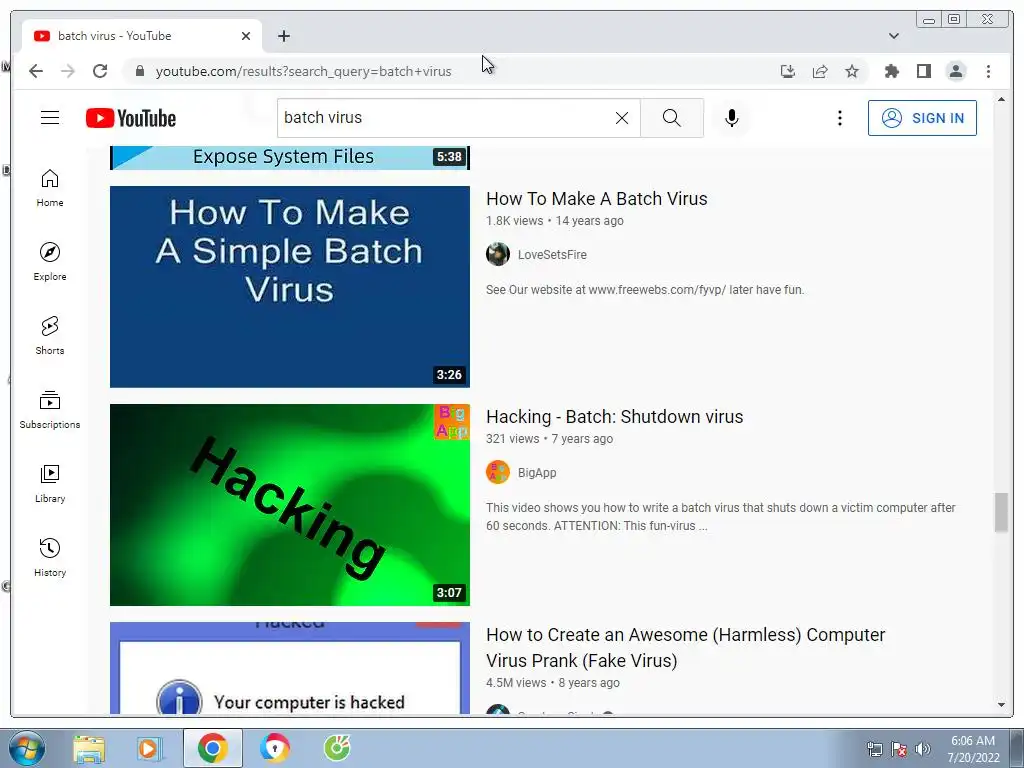The height and width of the screenshot is (768, 1024).
Task: Clear the search box with X
Action: [622, 118]
